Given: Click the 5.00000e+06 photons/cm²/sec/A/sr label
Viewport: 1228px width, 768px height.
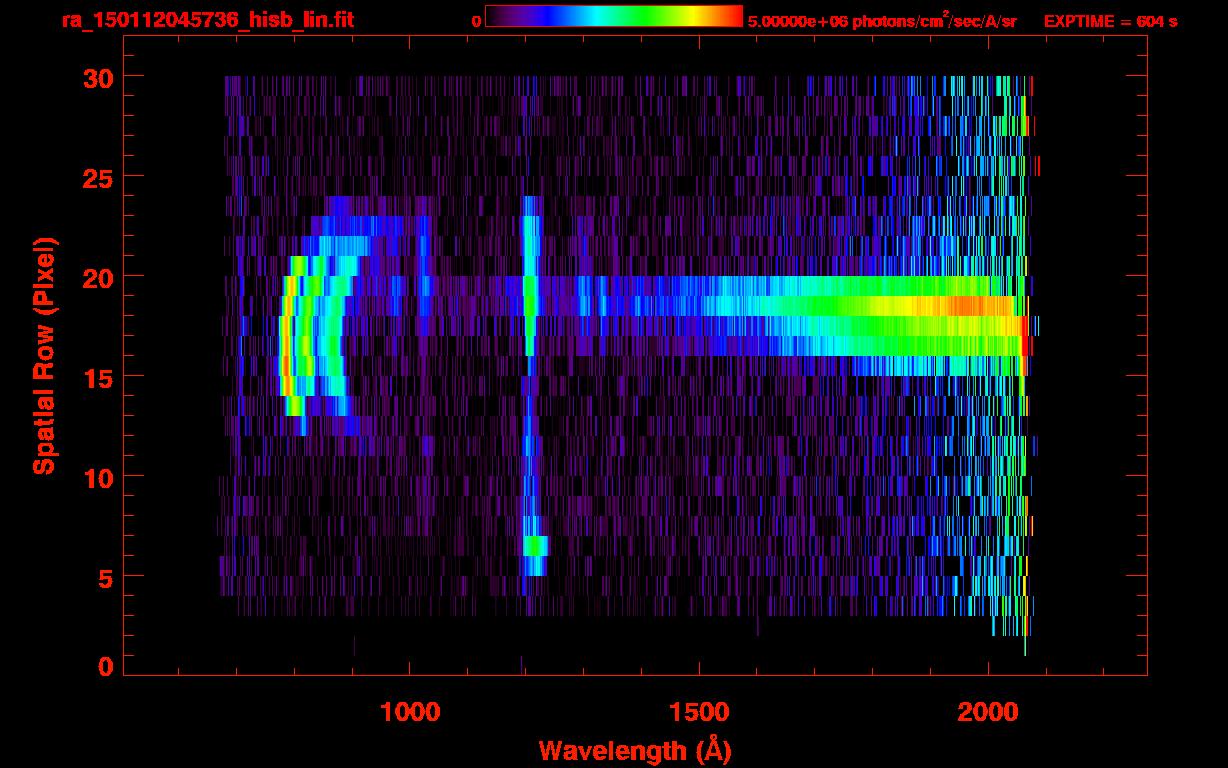Looking at the screenshot, I should click(x=883, y=20).
